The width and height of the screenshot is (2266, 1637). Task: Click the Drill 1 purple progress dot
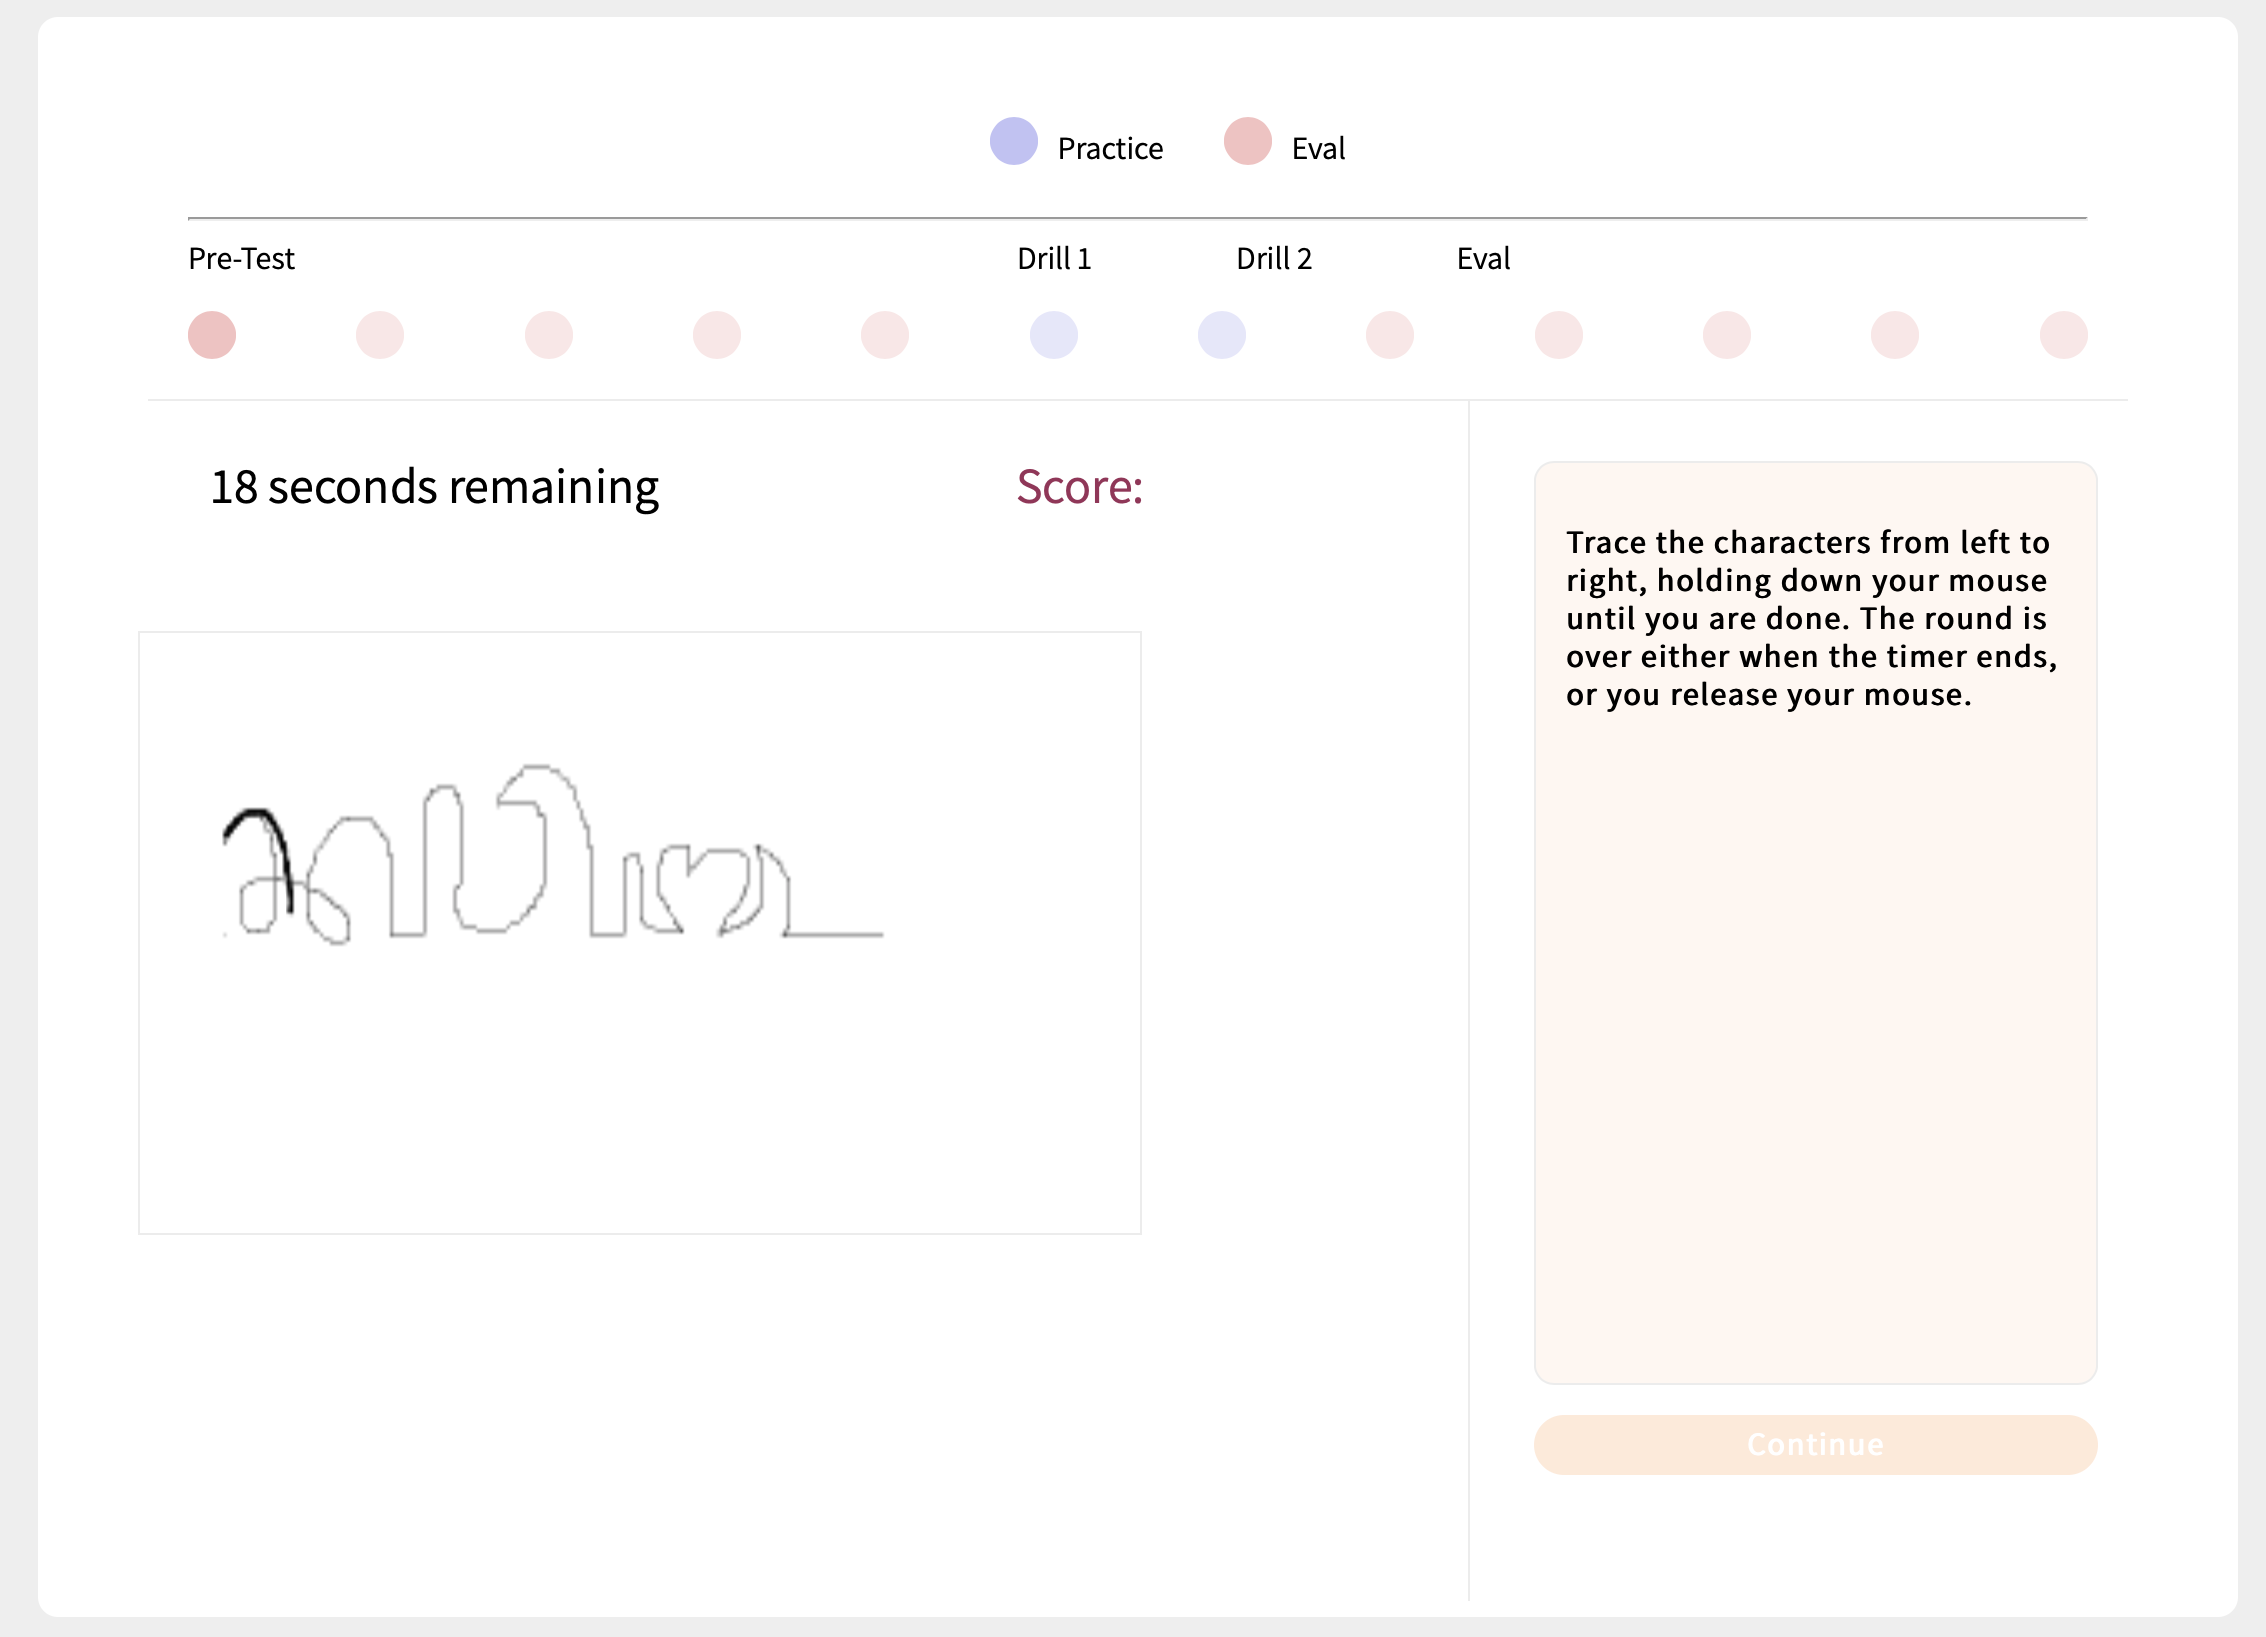1054,335
